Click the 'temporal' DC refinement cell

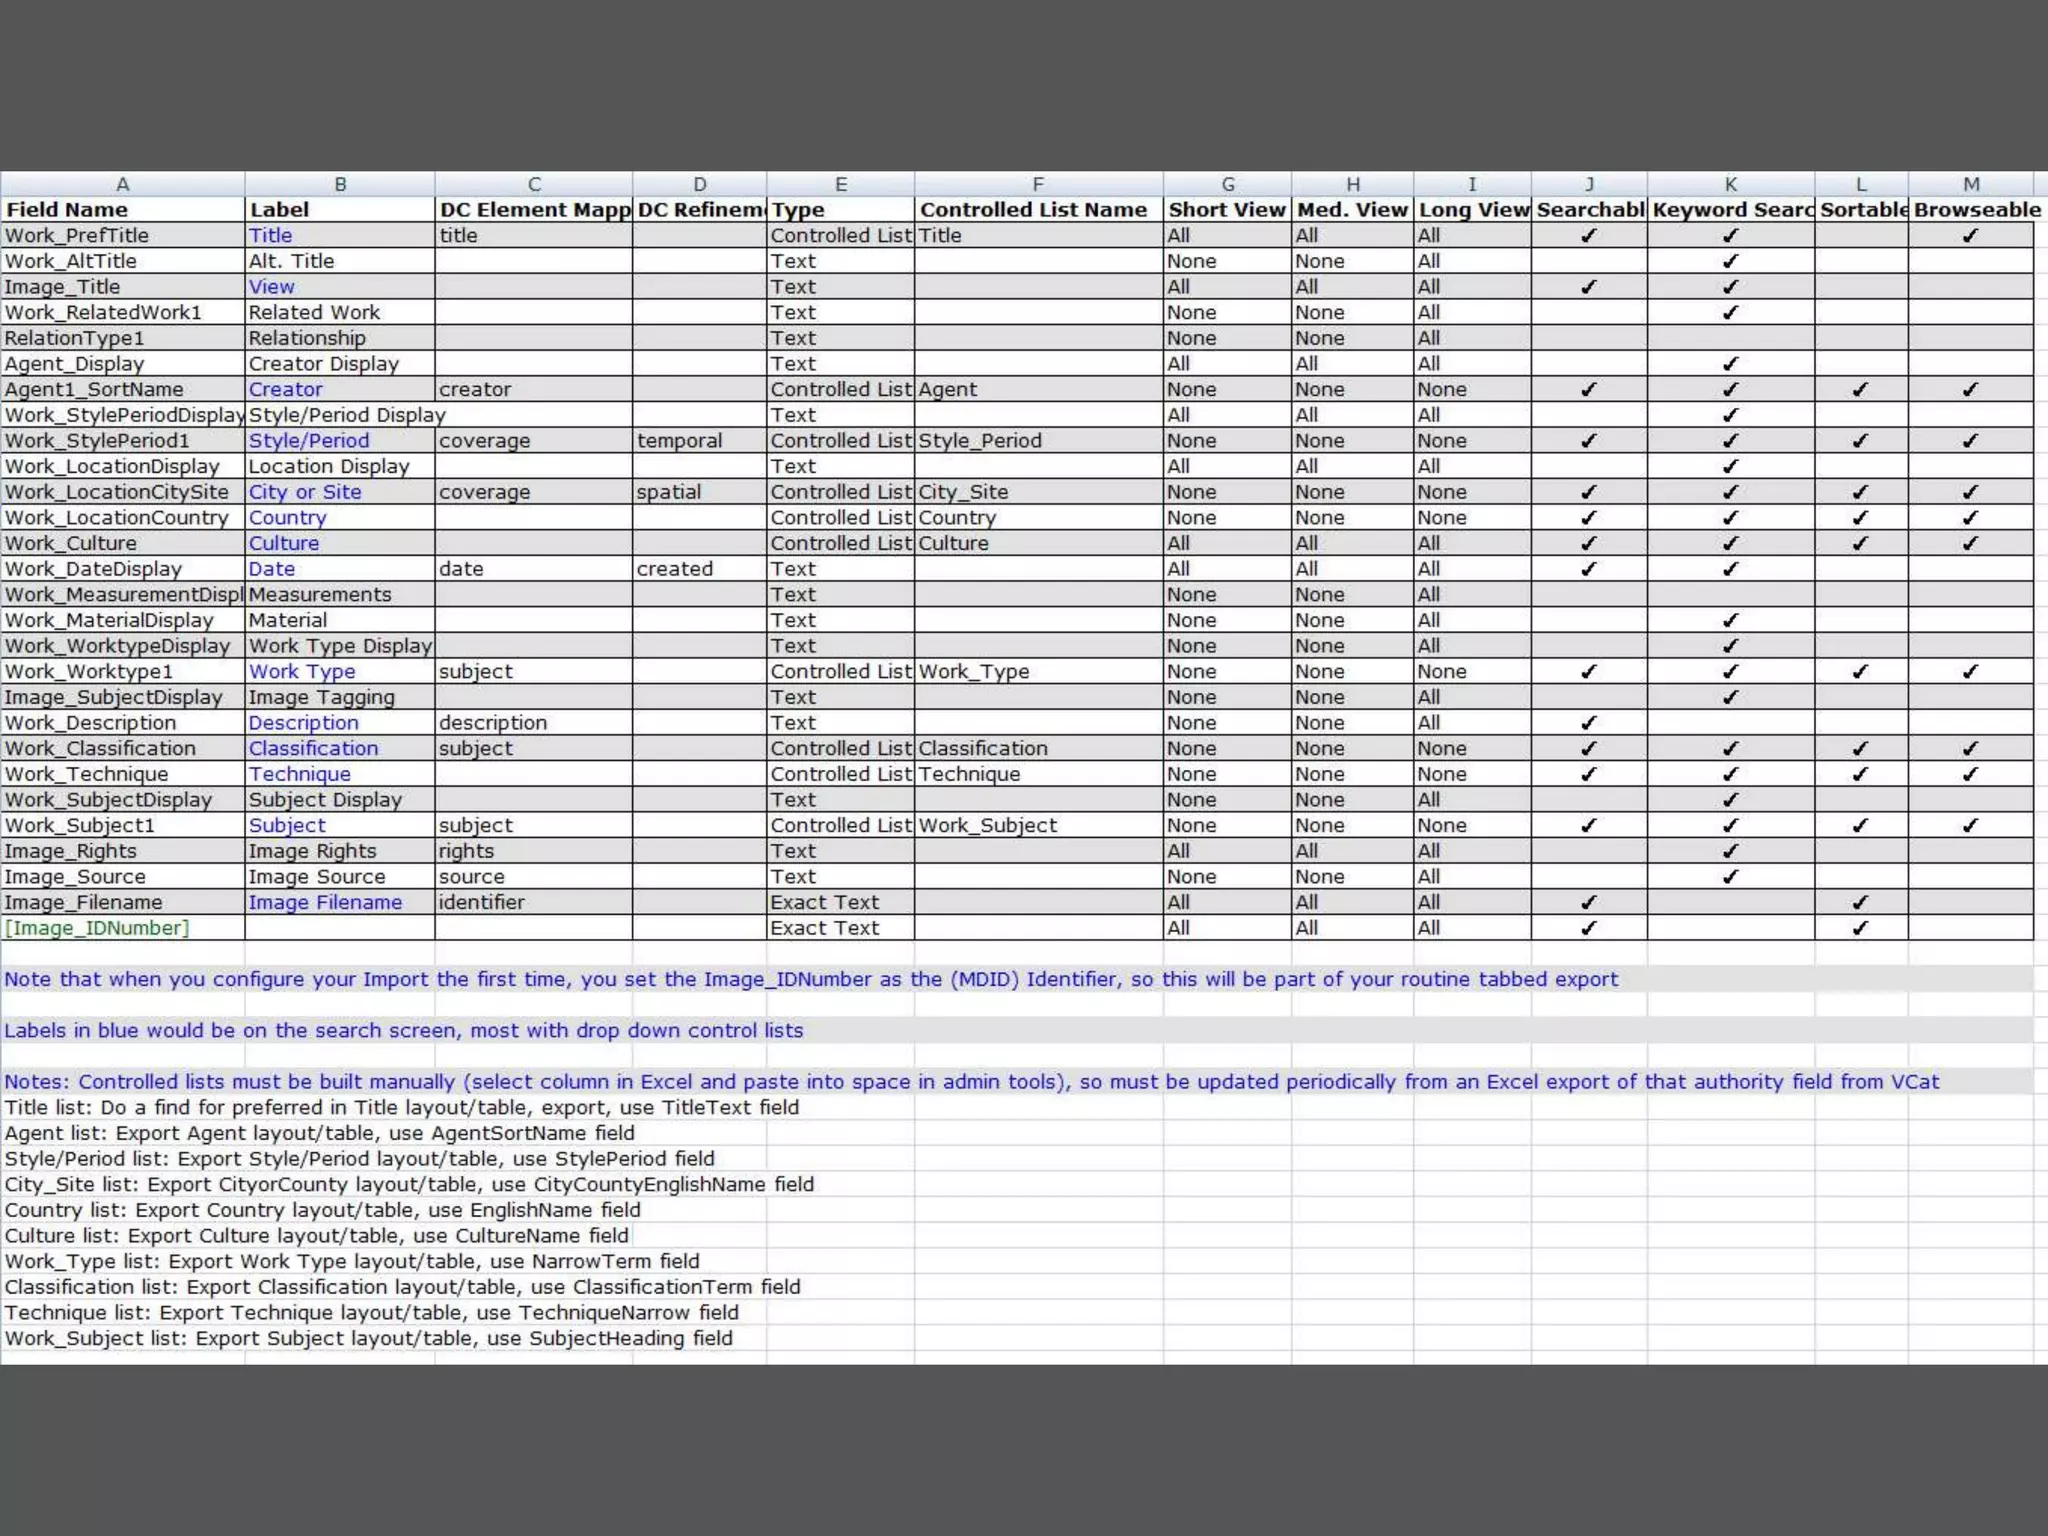click(680, 441)
